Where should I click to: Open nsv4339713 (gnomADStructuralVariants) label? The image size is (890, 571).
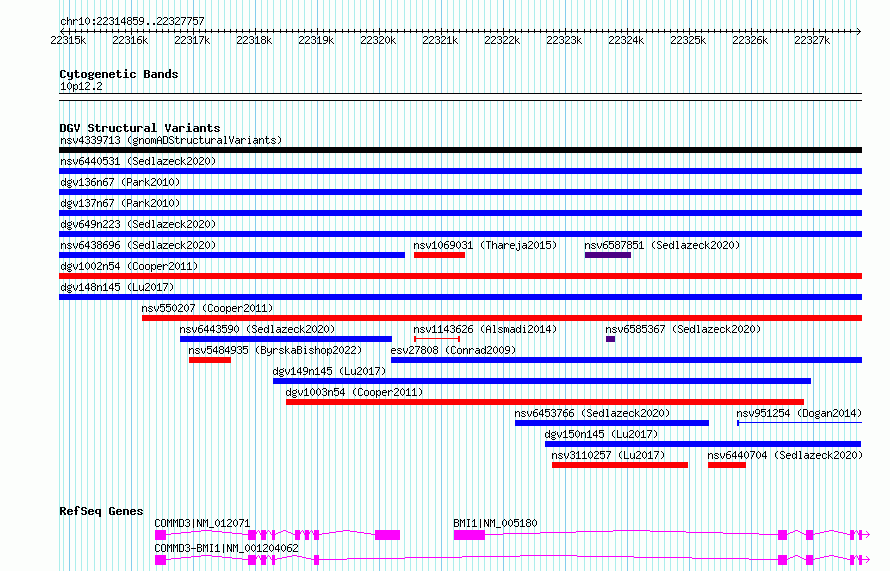(171, 140)
